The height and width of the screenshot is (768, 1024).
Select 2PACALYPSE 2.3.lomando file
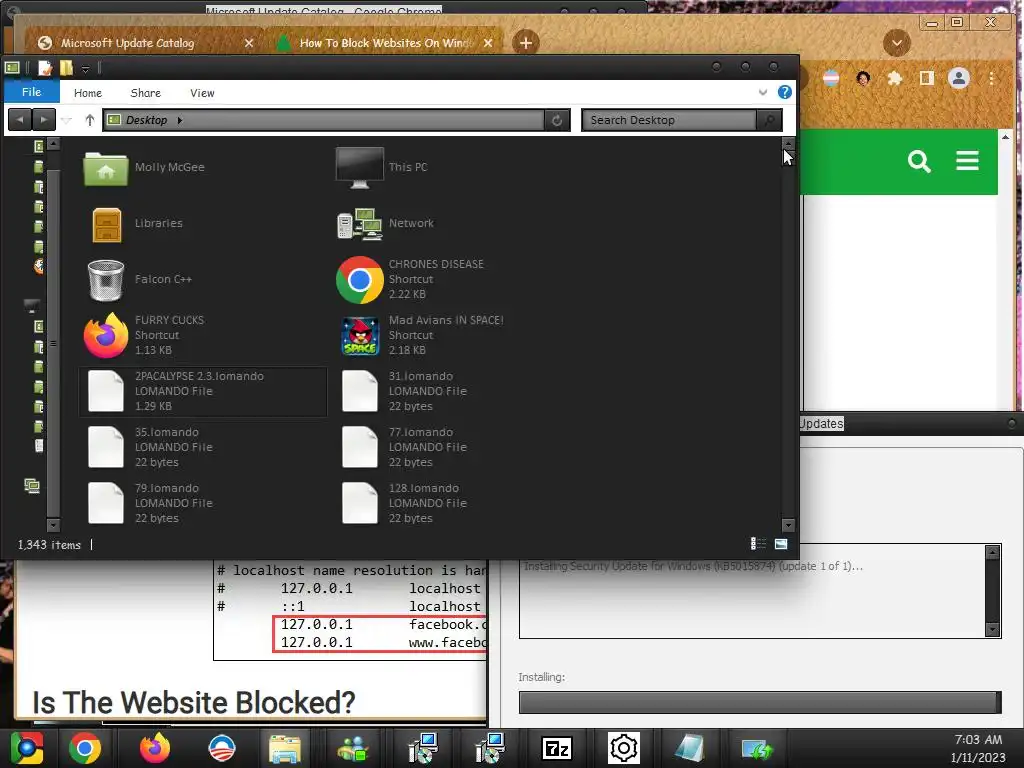[x=202, y=391]
